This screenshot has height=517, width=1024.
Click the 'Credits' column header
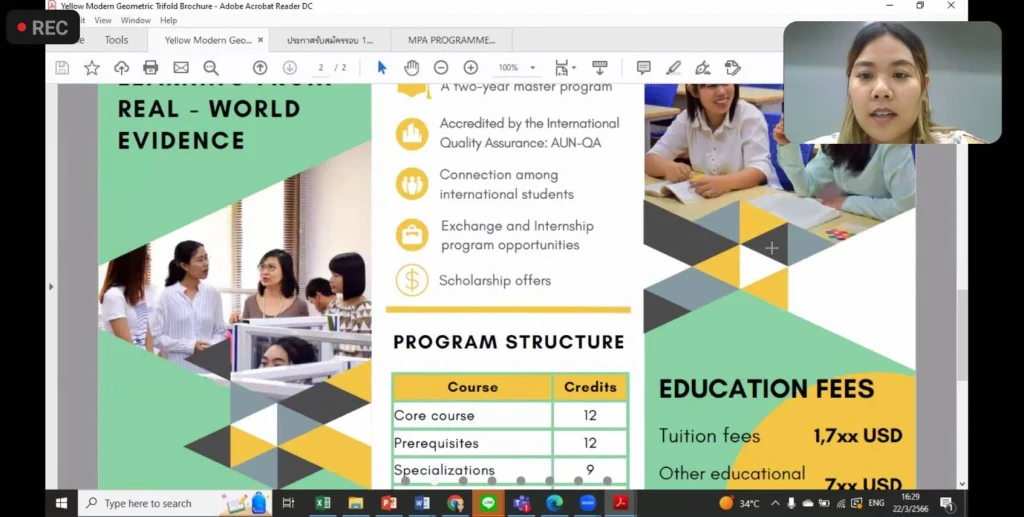[x=590, y=387]
